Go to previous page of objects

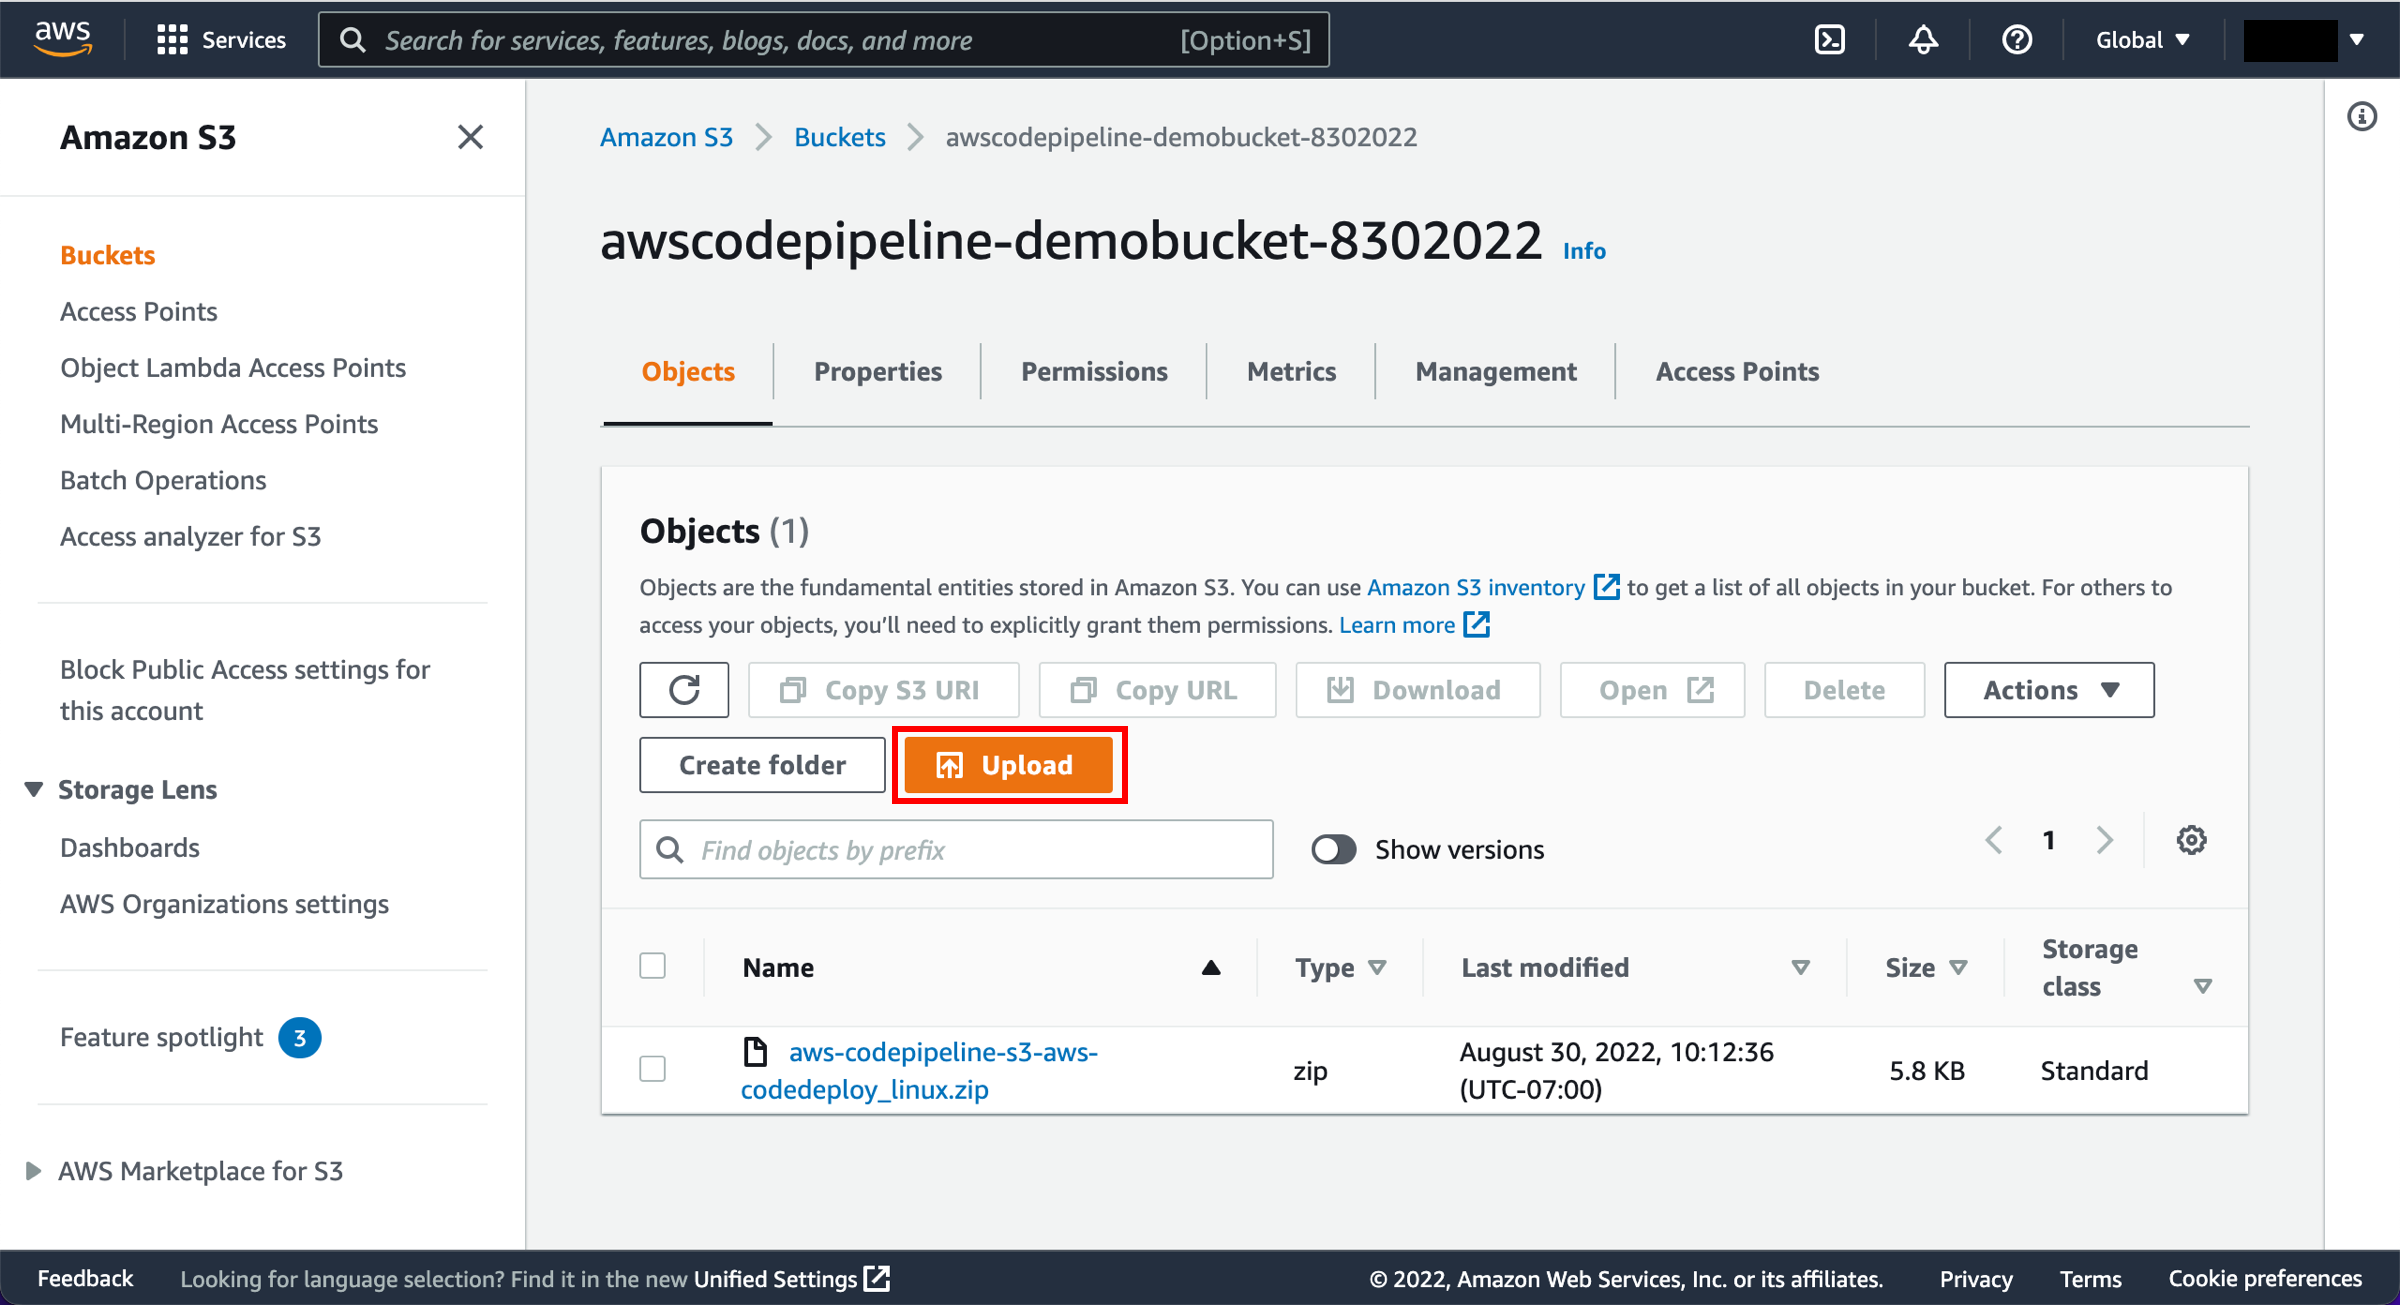(1994, 840)
